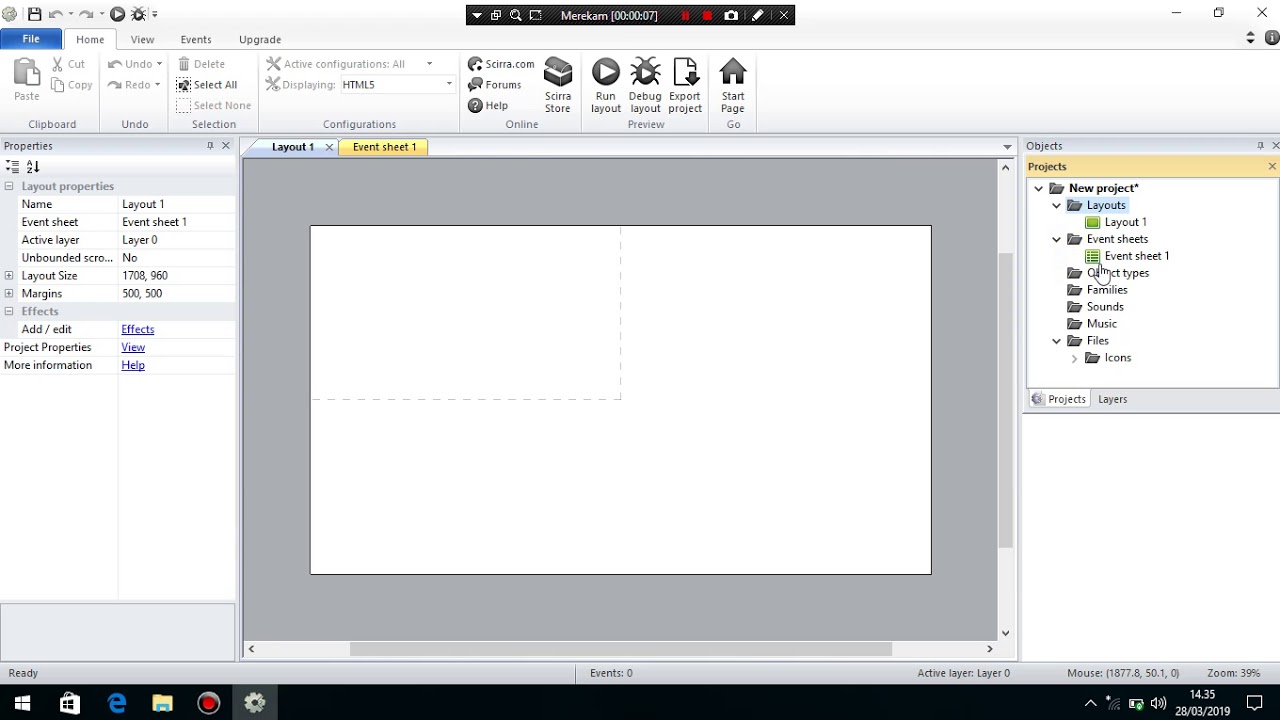Click the More information Help link
Screen dimensions: 1280x720
click(133, 365)
